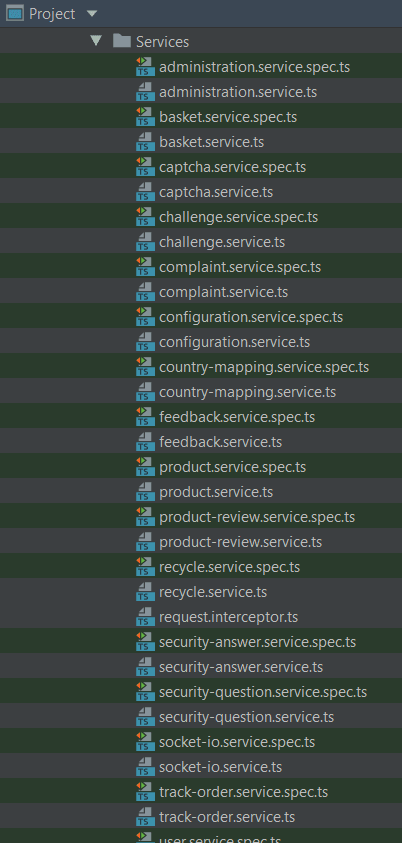Select country-mapping.service.spec.ts file name
This screenshot has width=402, height=843.
point(264,367)
